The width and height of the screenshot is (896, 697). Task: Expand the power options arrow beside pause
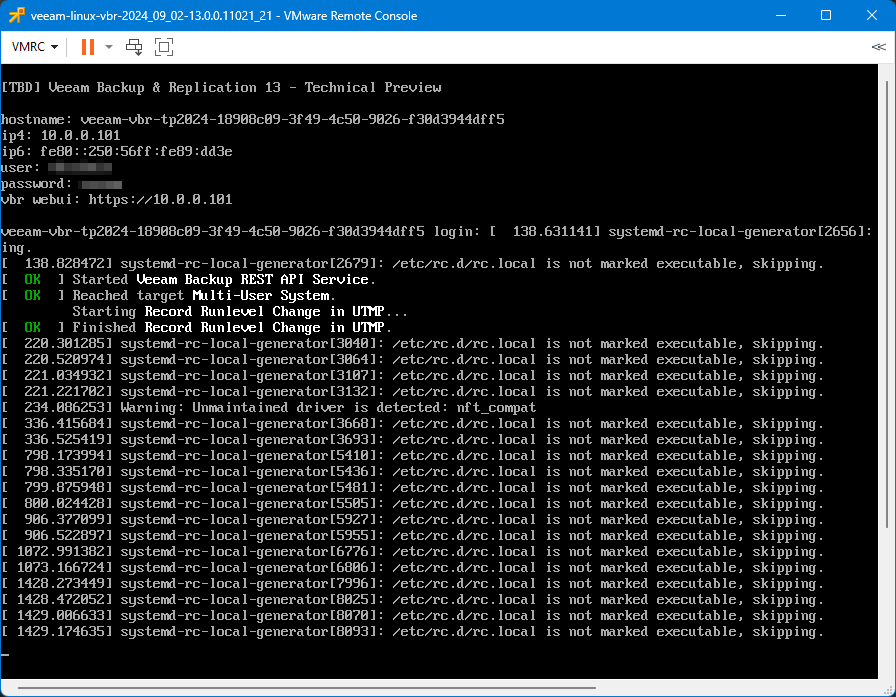pos(109,47)
